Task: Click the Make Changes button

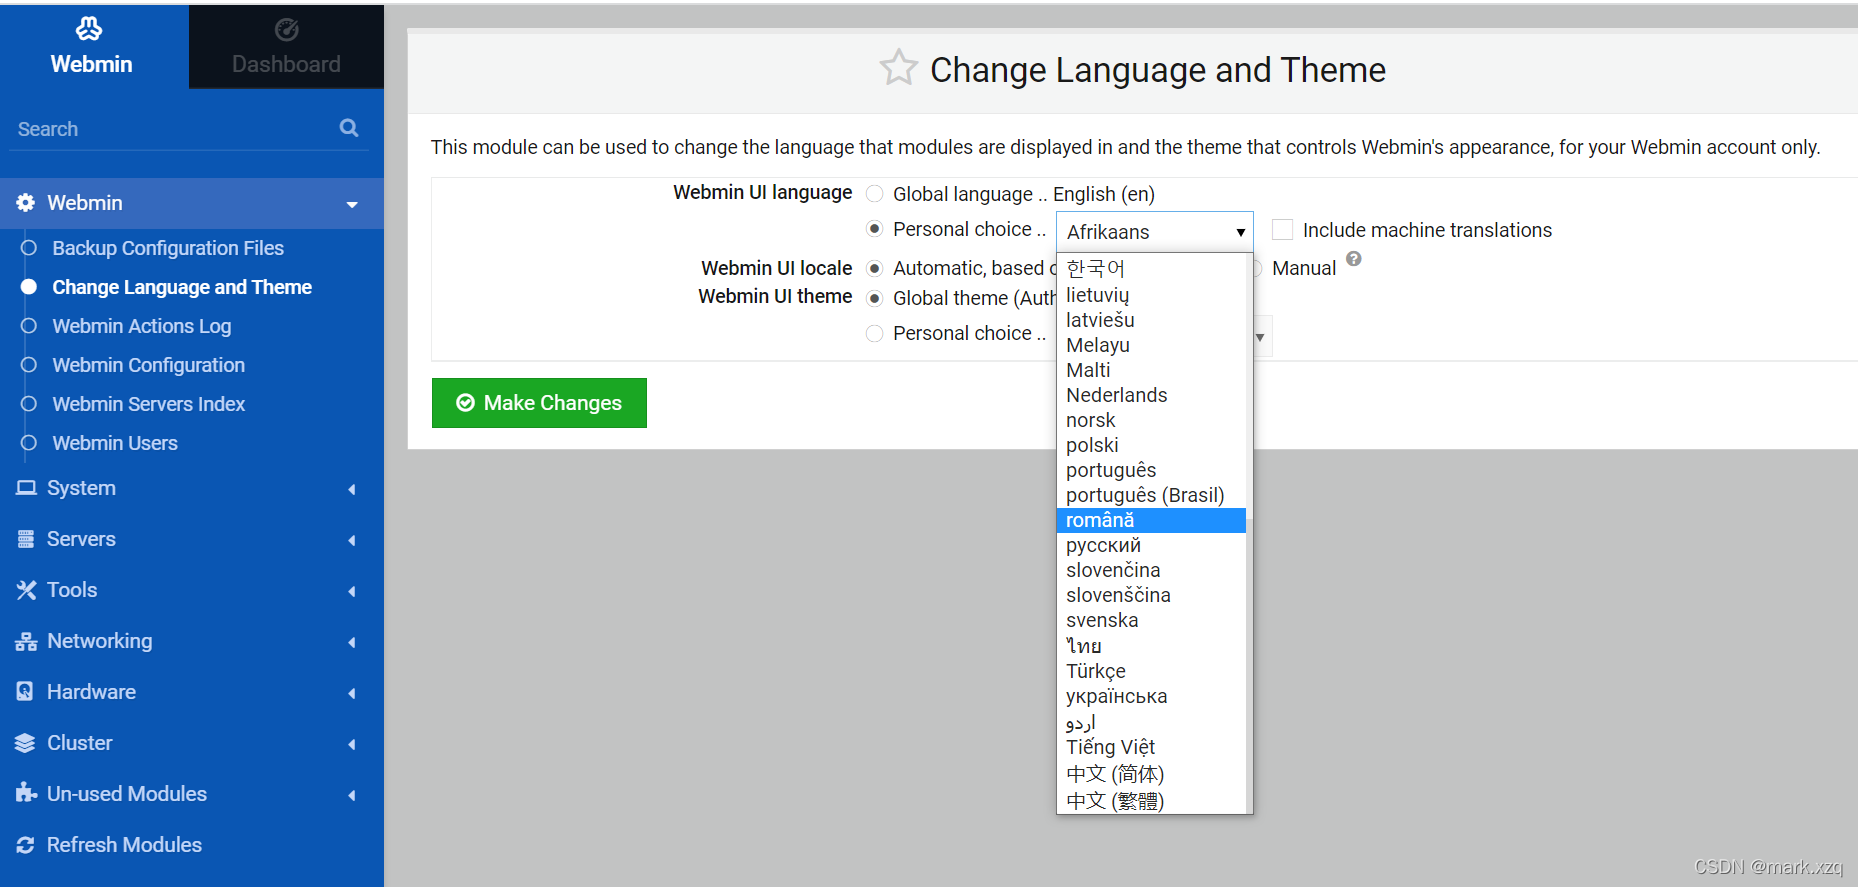Action: click(x=539, y=403)
